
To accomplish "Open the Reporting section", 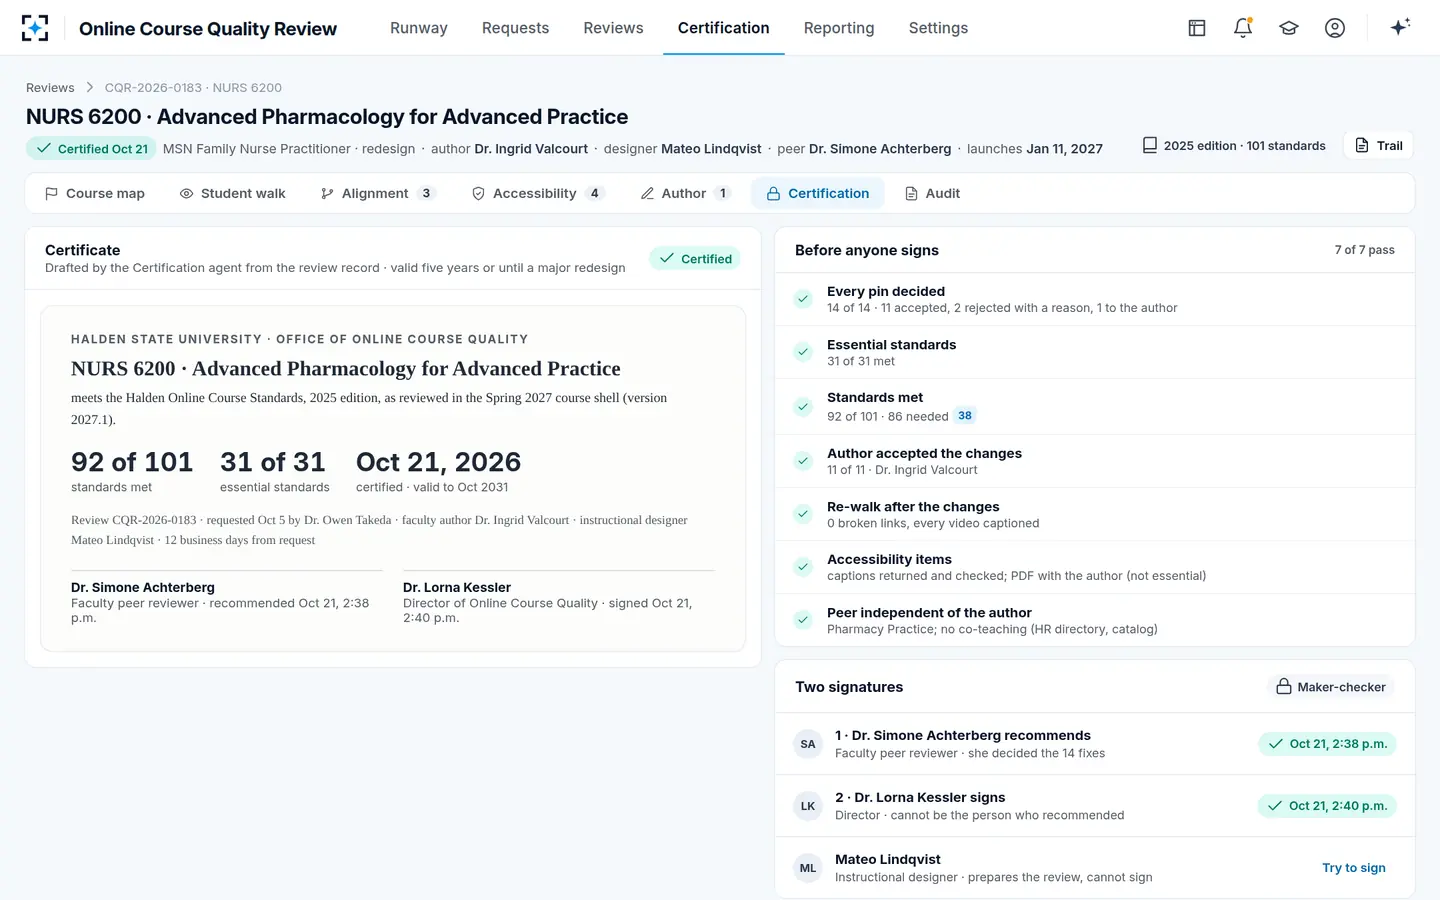I will pos(839,28).
